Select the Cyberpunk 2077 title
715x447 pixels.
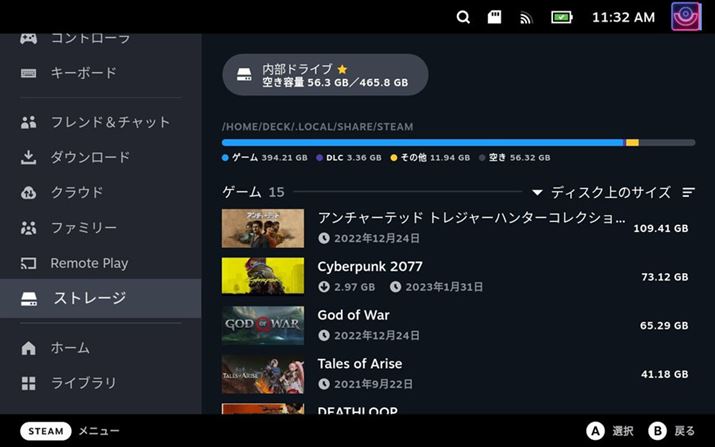coord(370,266)
